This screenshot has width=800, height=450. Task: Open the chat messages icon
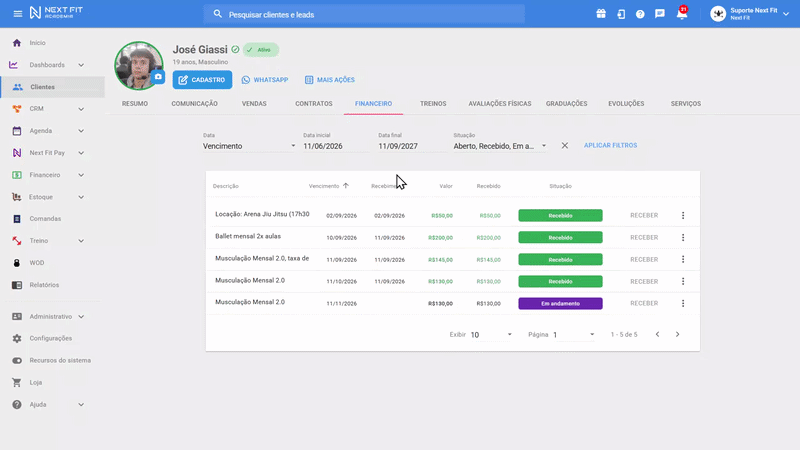tap(660, 14)
